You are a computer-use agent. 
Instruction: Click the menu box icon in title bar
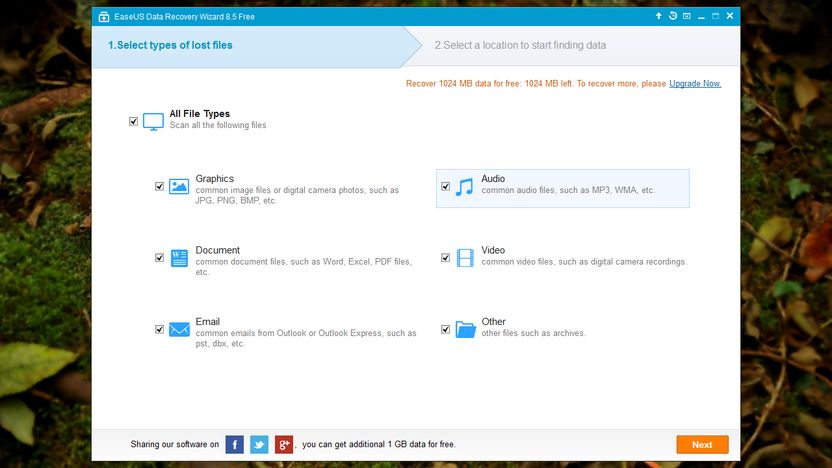(687, 16)
